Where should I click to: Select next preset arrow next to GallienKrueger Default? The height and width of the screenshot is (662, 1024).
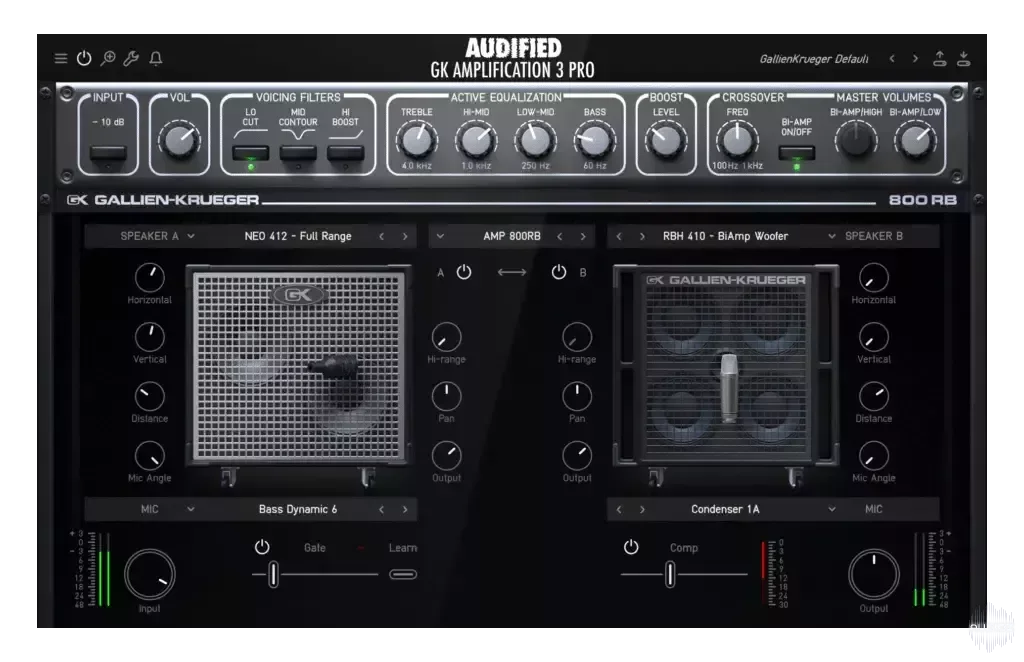coord(915,59)
